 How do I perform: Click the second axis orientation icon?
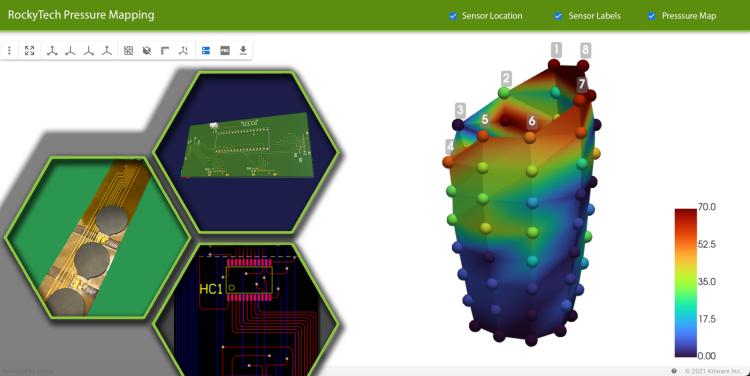click(x=70, y=51)
